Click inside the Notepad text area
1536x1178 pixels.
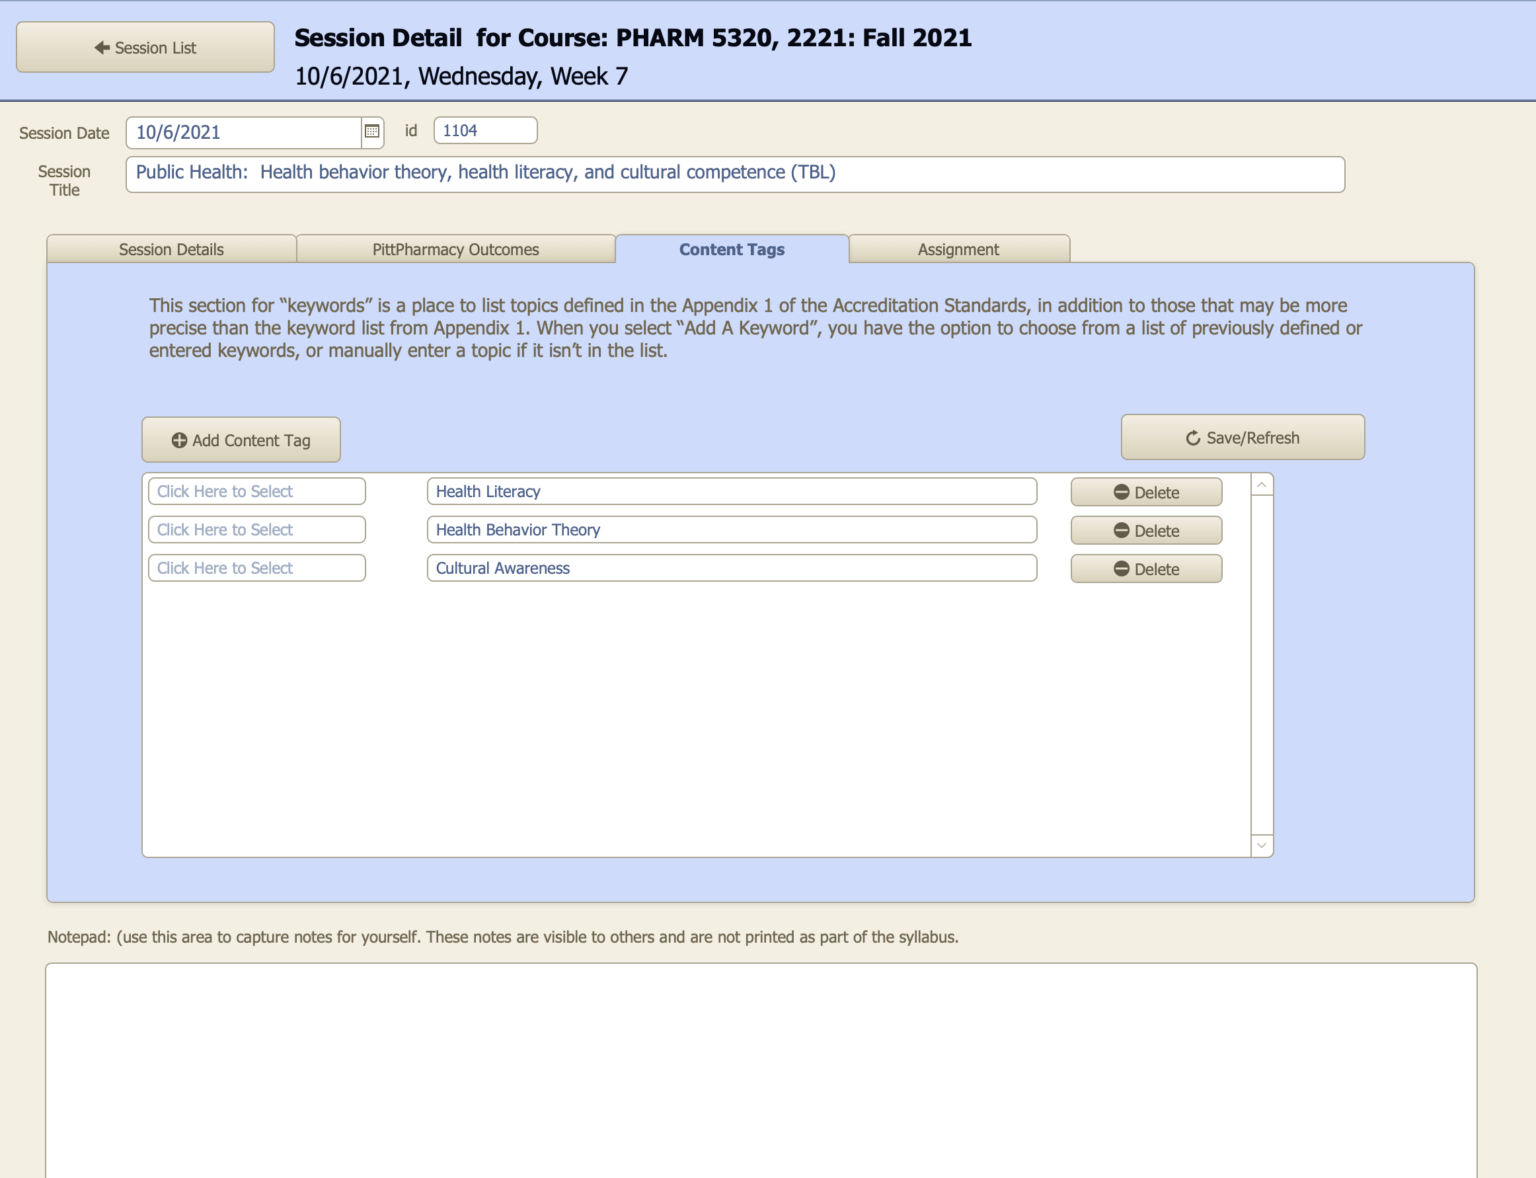point(760,1070)
